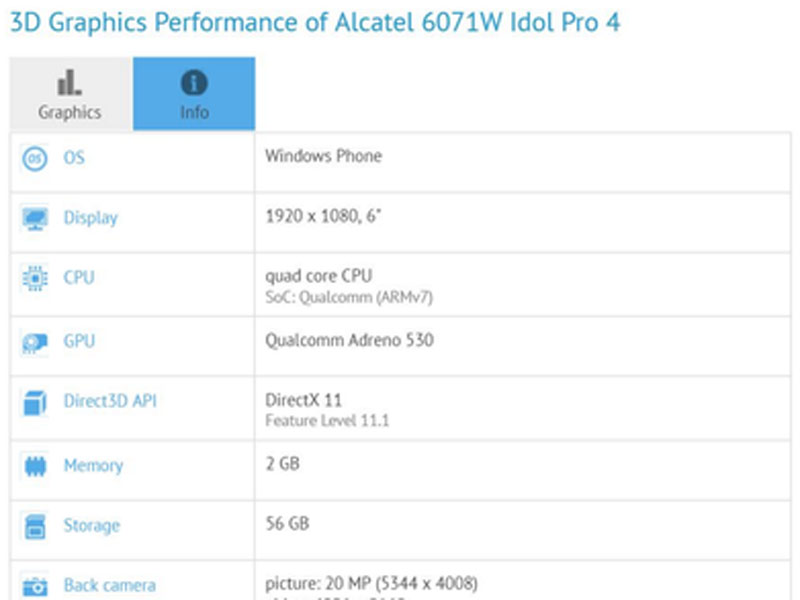This screenshot has height=600, width=800.
Task: Select the Memory label
Action: 93,466
